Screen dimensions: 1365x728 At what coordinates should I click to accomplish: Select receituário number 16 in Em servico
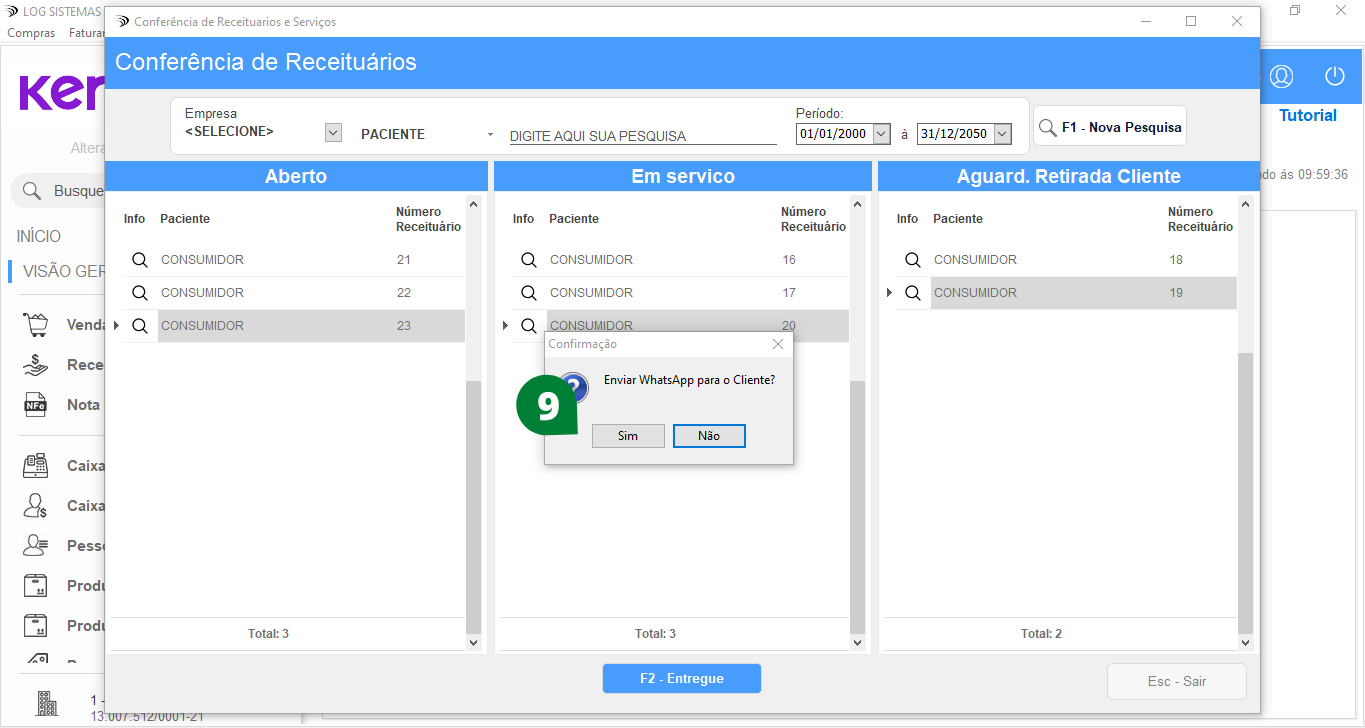(789, 260)
